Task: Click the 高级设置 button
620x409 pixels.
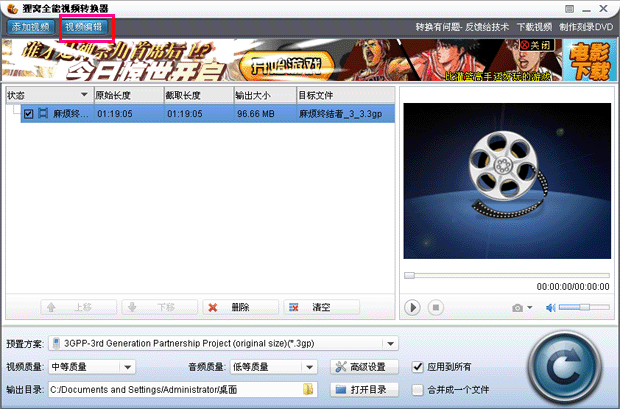Action: click(x=366, y=366)
